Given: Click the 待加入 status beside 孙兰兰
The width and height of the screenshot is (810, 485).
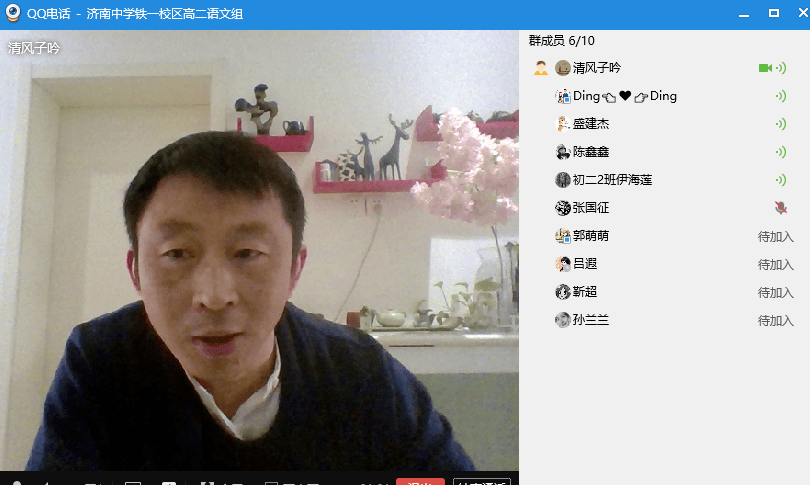Looking at the screenshot, I should click(775, 320).
